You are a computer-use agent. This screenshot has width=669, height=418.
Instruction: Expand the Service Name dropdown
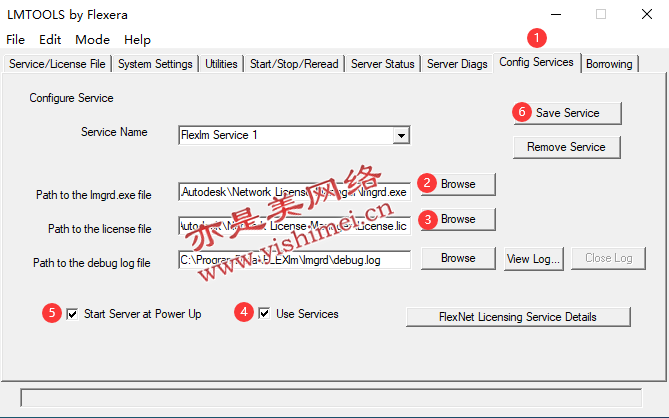pyautogui.click(x=401, y=136)
